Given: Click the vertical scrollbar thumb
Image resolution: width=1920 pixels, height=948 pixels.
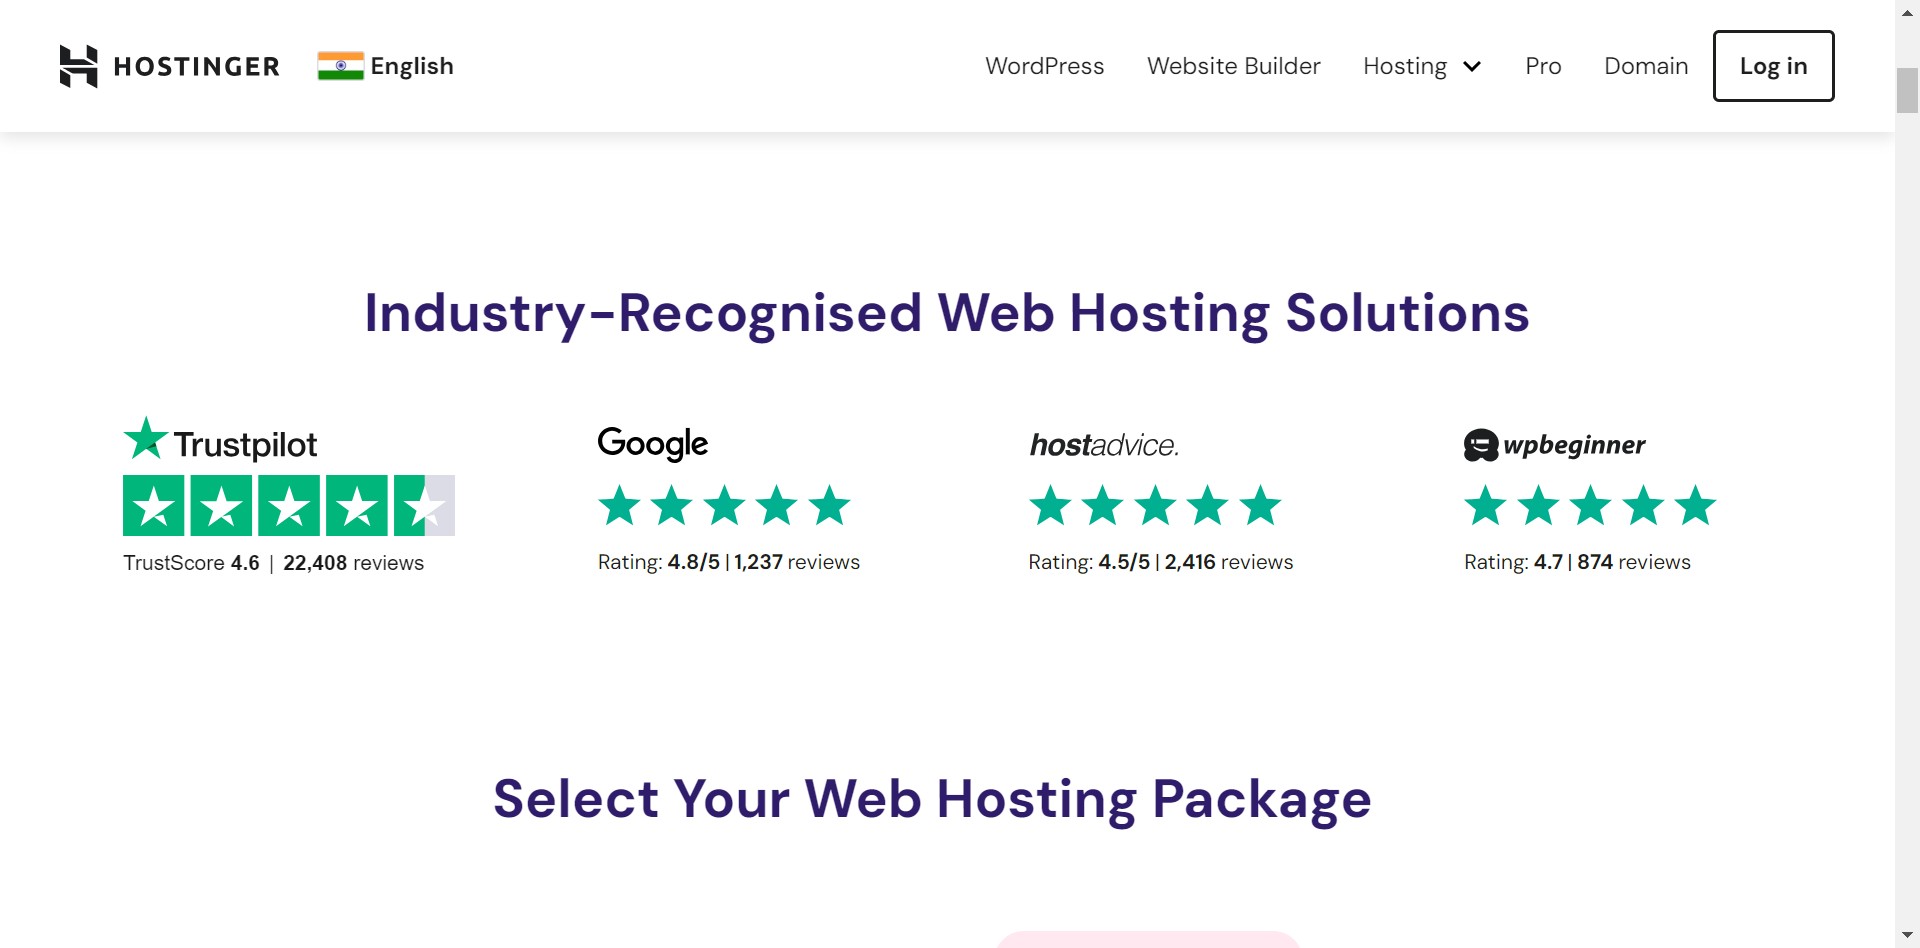Looking at the screenshot, I should point(1907,90).
